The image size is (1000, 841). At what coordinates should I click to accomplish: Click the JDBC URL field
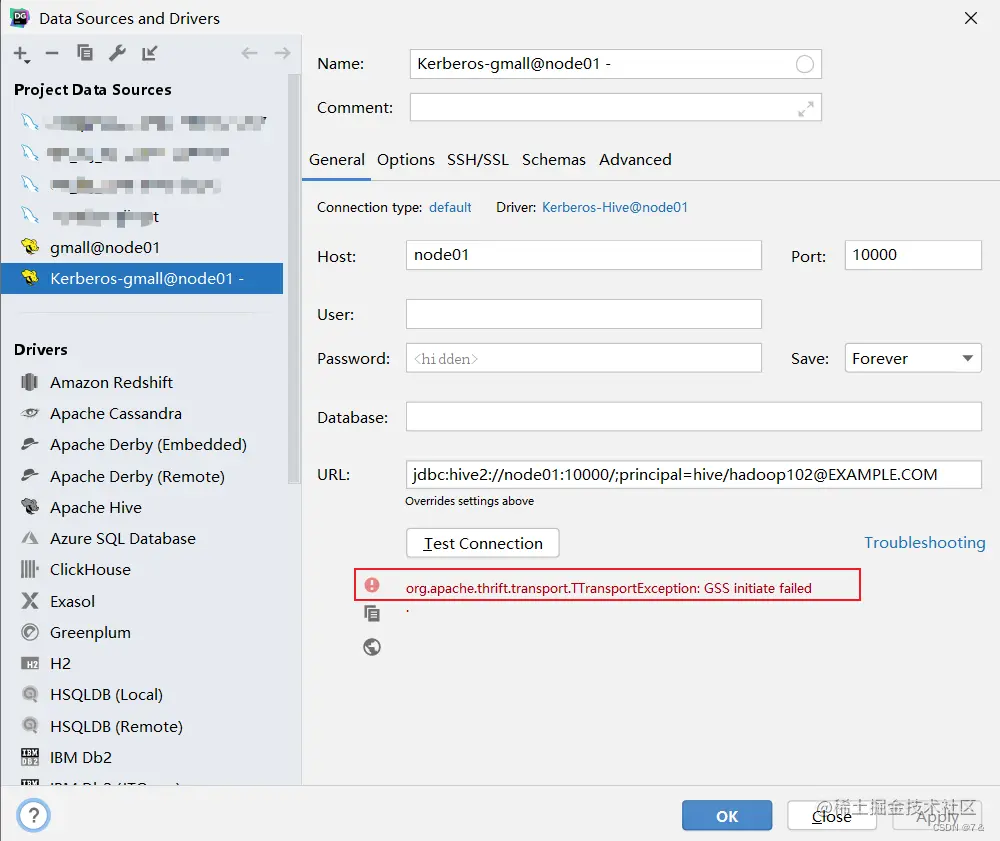click(x=693, y=475)
